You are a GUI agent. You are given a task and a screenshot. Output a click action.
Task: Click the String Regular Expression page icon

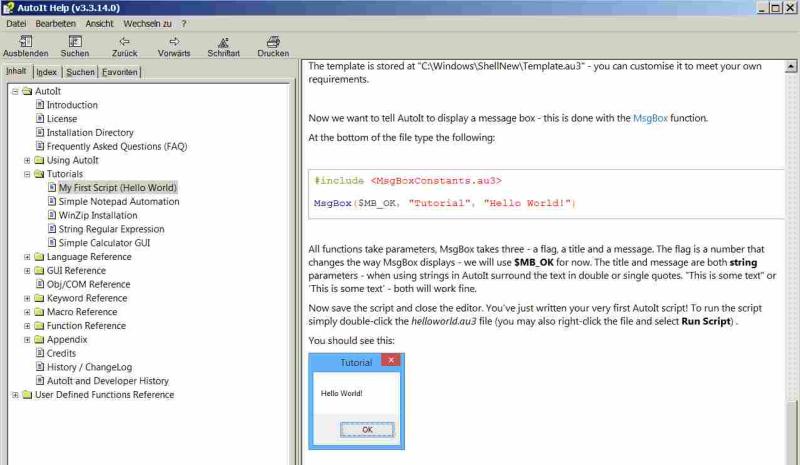[52, 229]
